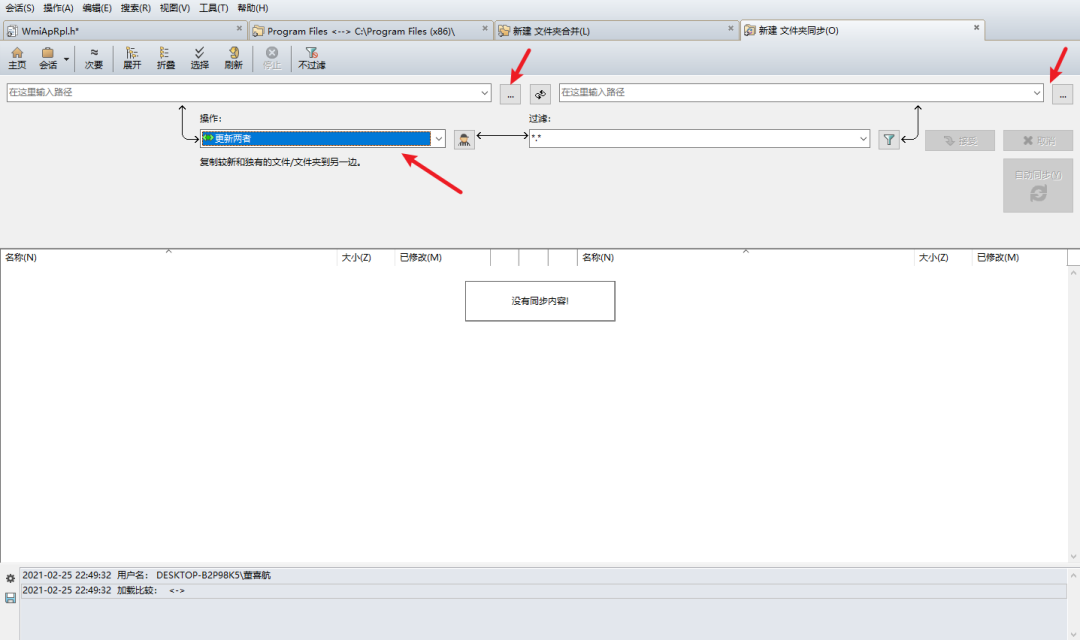Close the 文件夹合并 tab
The height and width of the screenshot is (640, 1080).
point(731,28)
